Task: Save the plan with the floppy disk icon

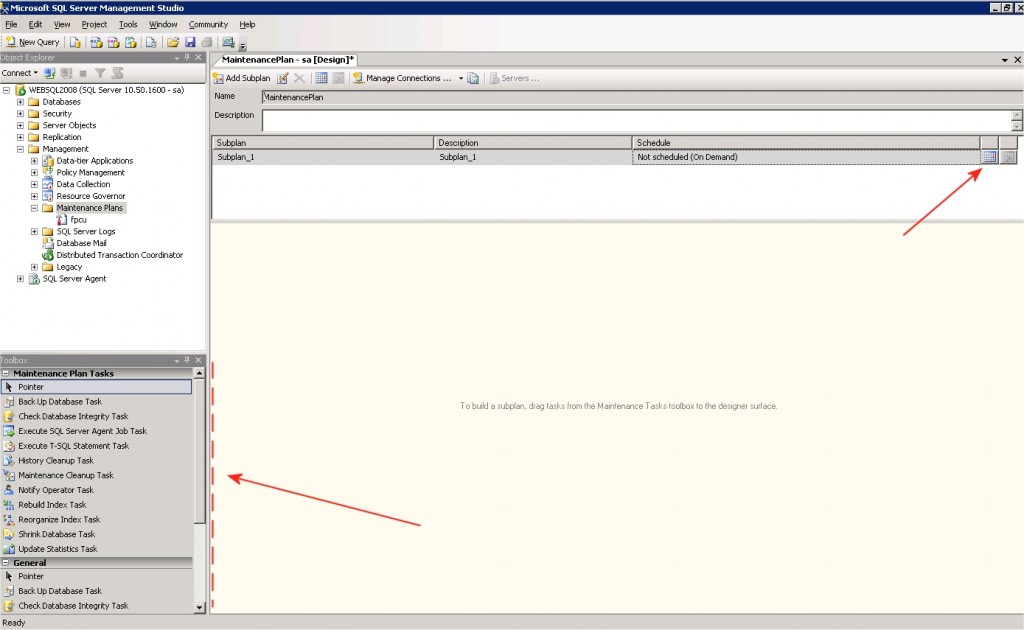Action: (x=190, y=42)
